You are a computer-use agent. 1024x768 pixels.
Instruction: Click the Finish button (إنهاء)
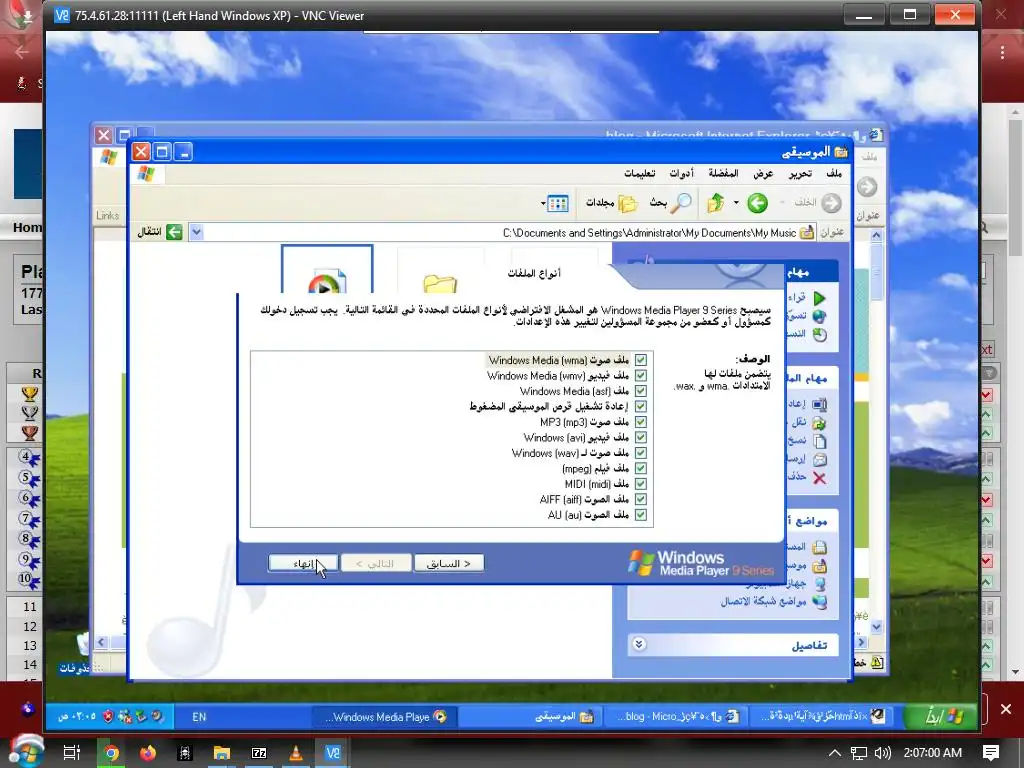click(304, 563)
